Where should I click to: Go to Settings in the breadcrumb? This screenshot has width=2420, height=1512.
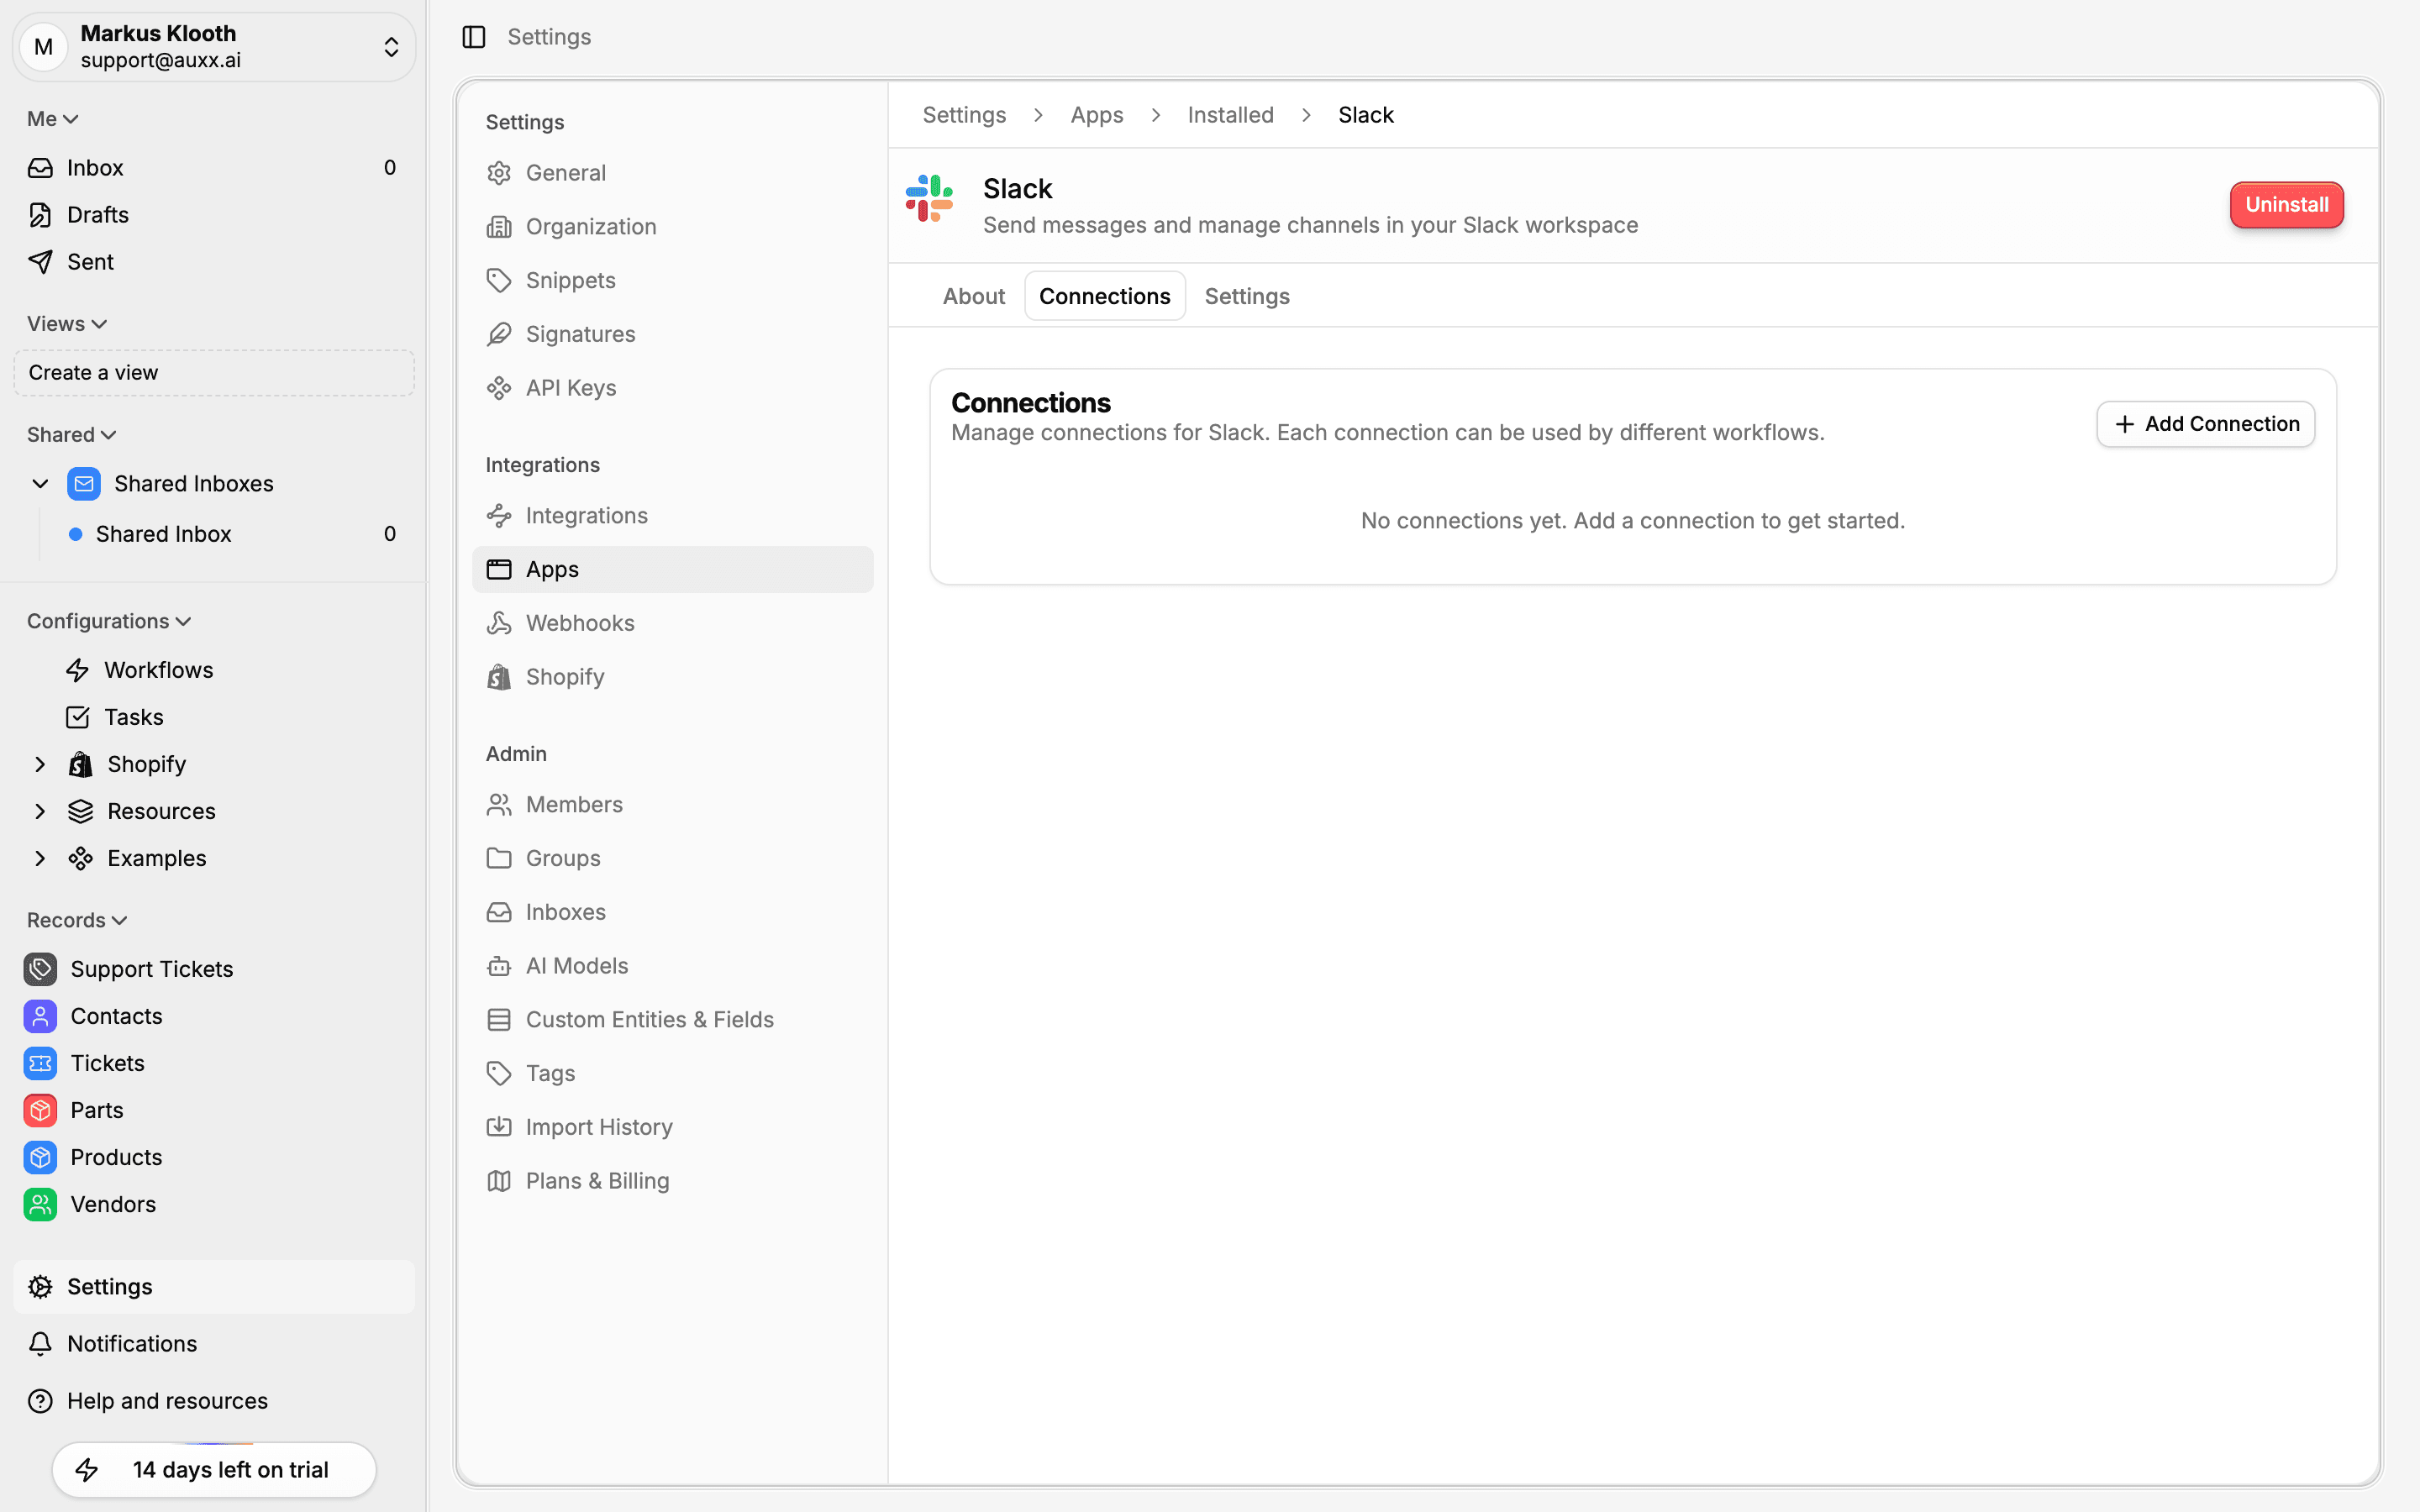(x=964, y=115)
